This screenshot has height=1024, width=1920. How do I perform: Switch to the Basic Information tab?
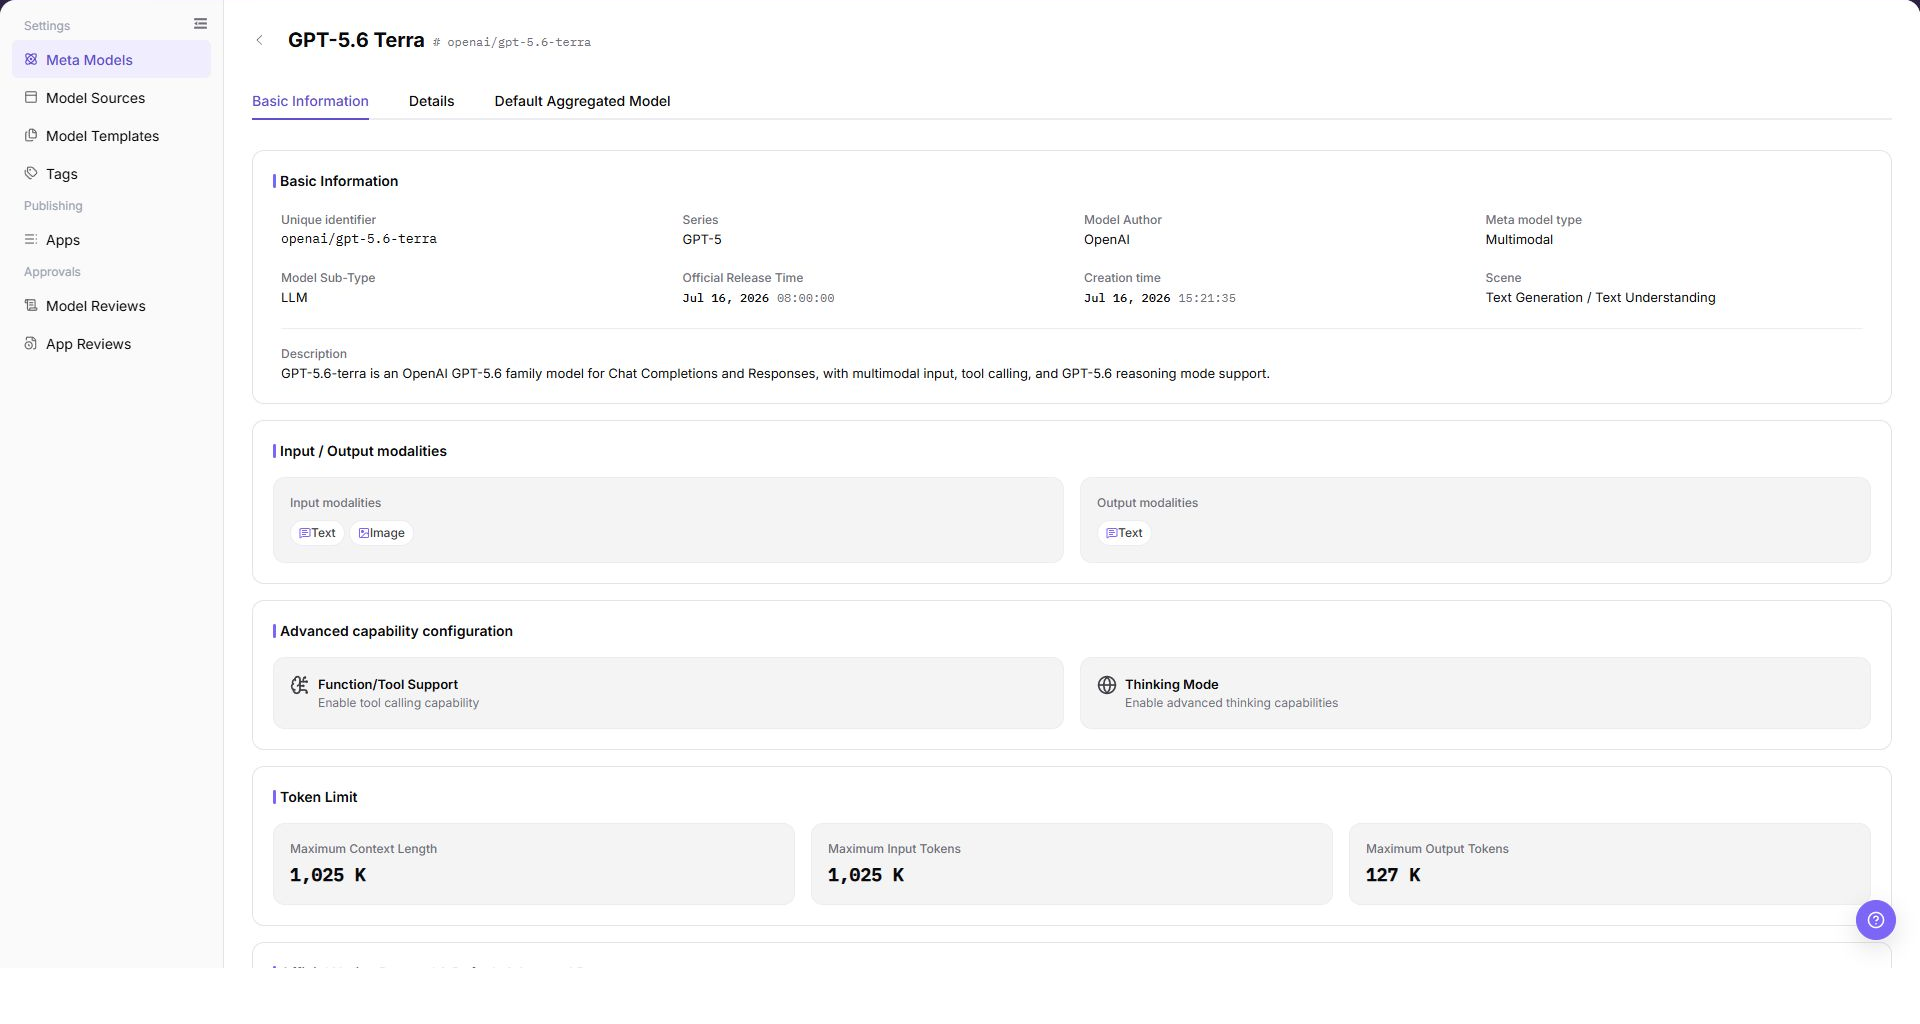(x=310, y=101)
